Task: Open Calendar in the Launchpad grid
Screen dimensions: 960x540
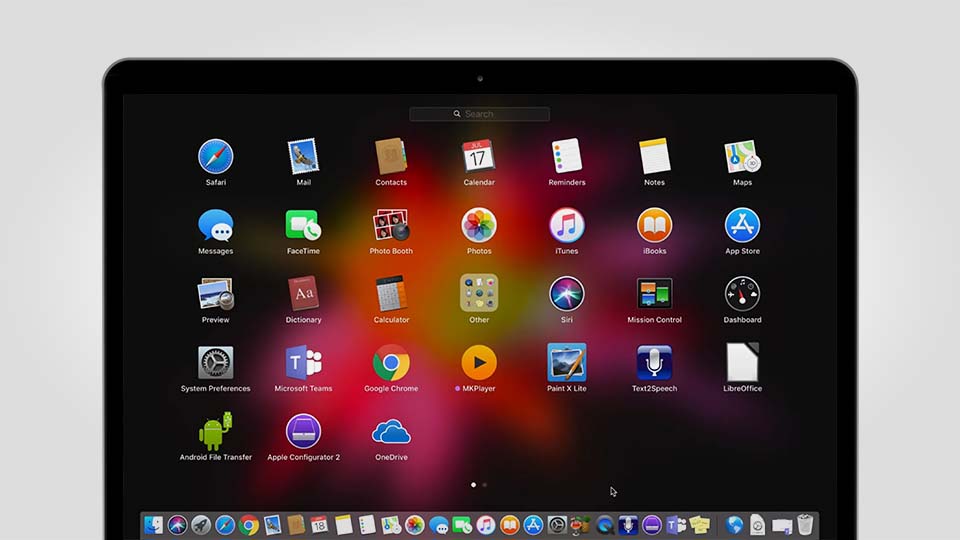Action: (479, 156)
